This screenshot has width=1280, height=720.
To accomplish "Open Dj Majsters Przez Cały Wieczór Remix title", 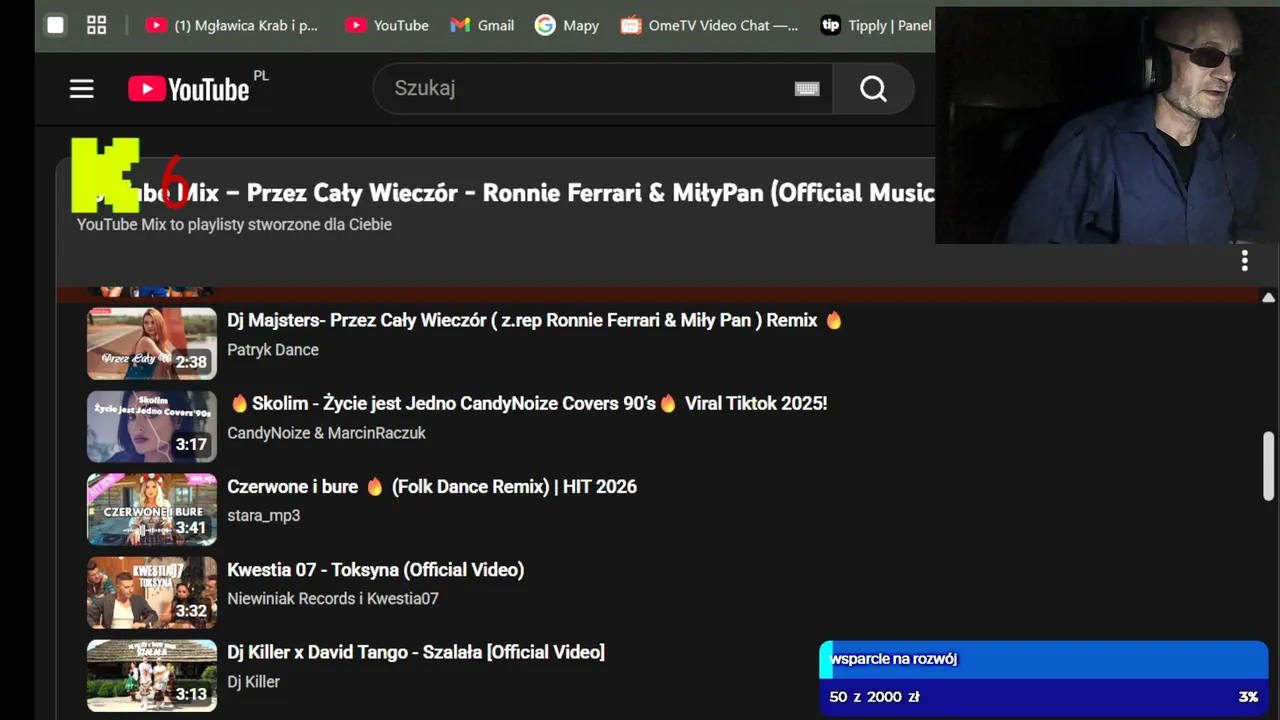I will (x=535, y=320).
